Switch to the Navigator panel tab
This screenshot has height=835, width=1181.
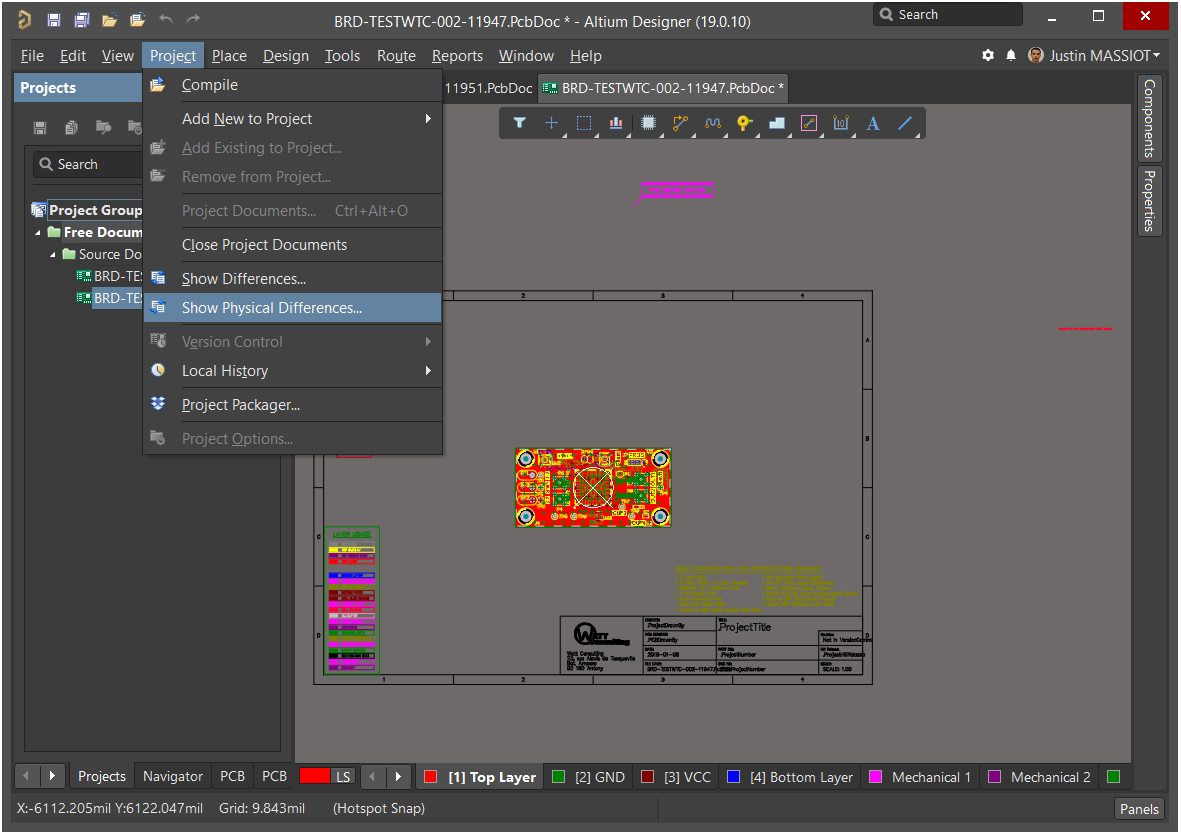(x=173, y=776)
